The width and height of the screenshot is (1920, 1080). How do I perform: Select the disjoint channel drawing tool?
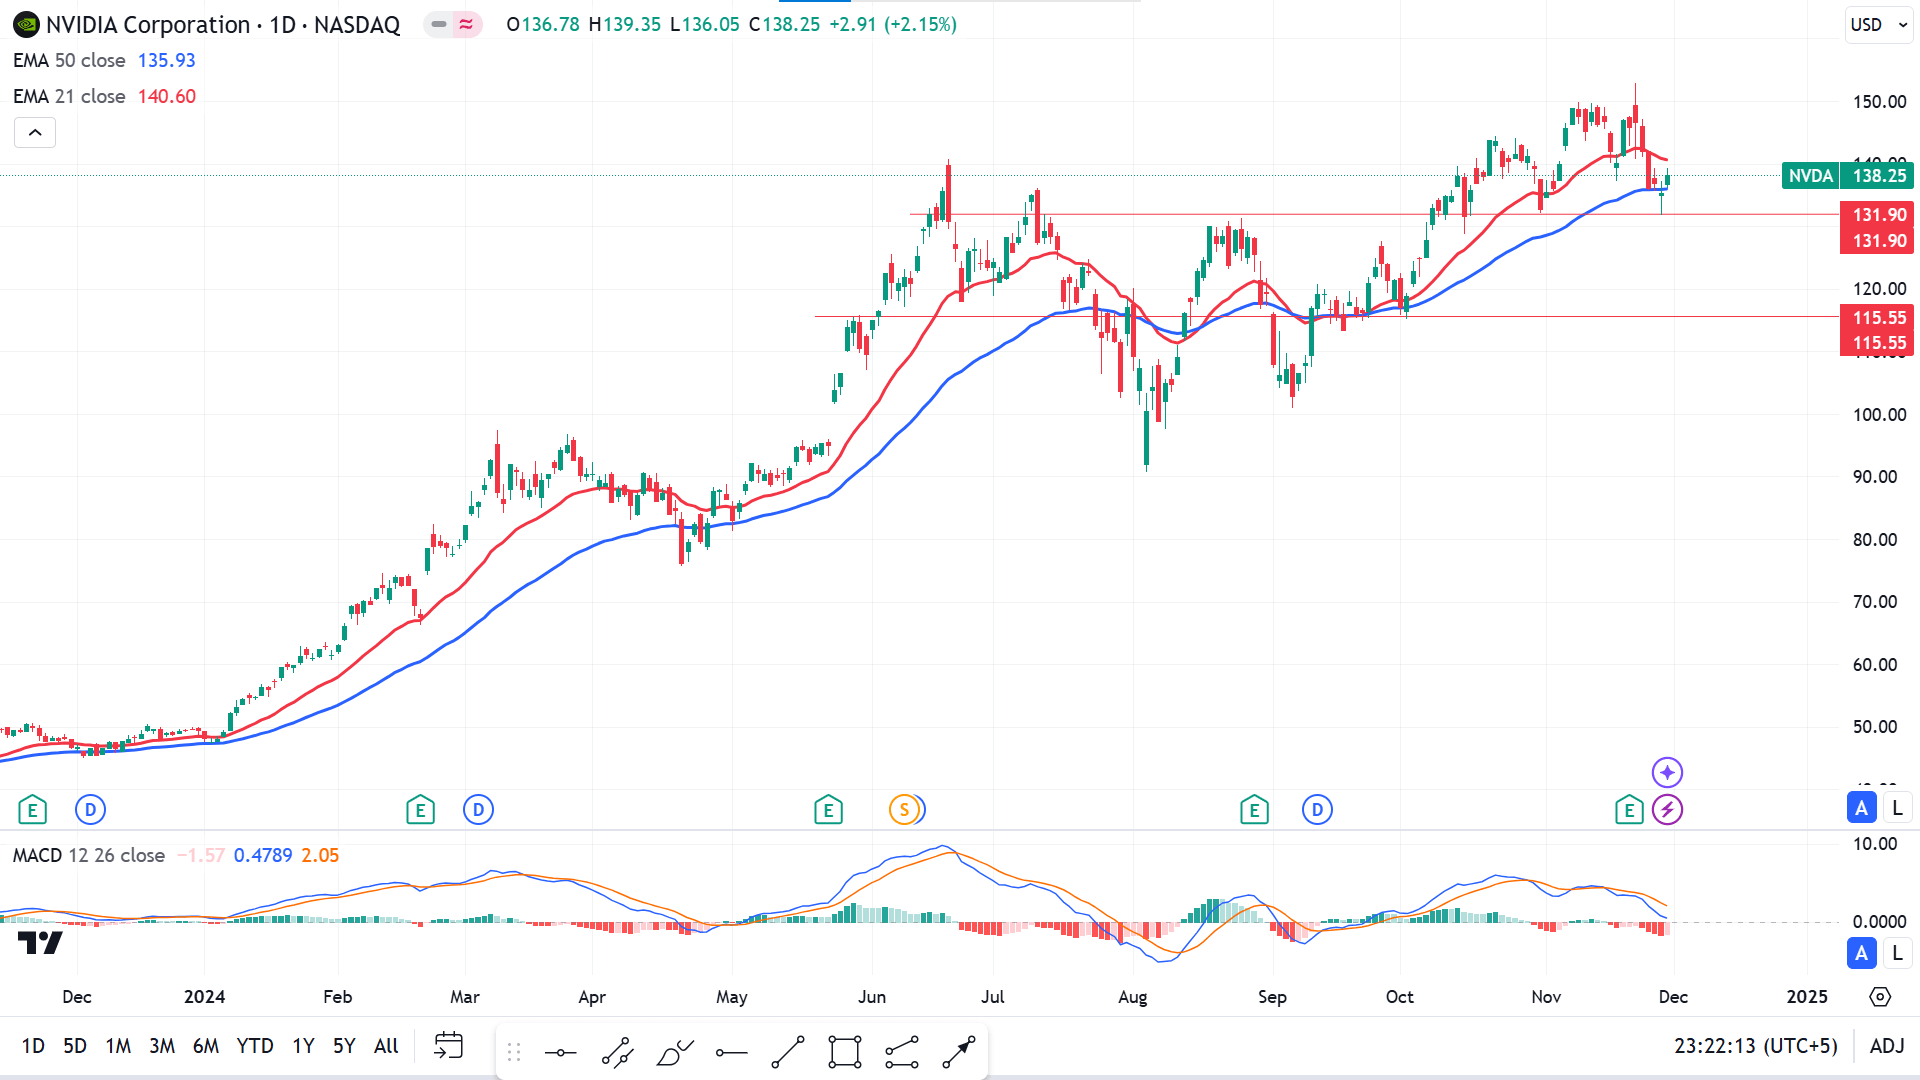(x=902, y=1052)
